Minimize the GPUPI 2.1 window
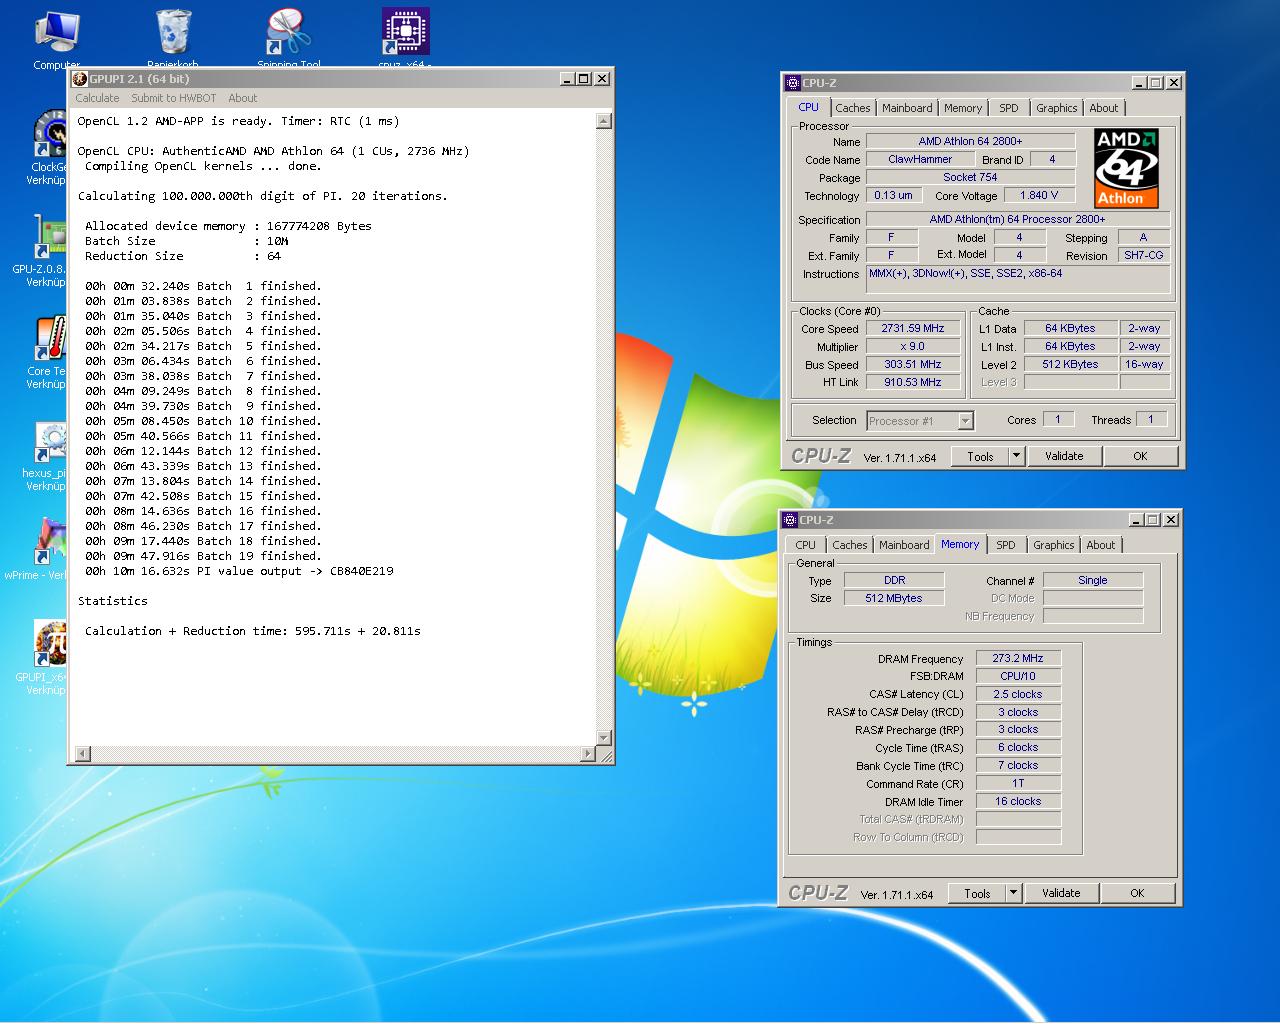The height and width of the screenshot is (1024, 1280). 568,79
